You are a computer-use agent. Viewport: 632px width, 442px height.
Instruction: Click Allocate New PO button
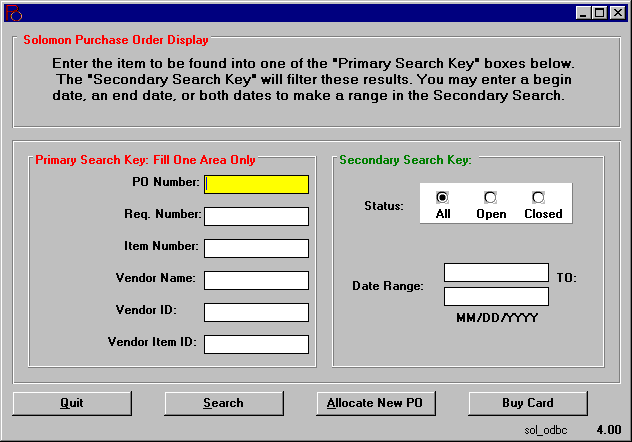click(x=375, y=403)
